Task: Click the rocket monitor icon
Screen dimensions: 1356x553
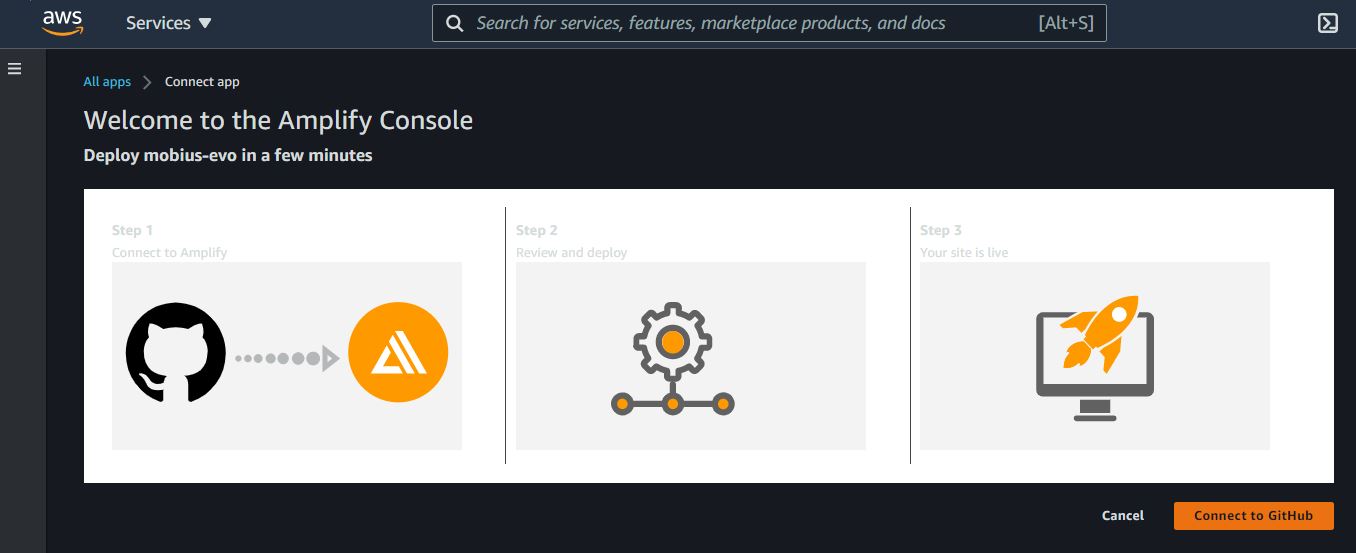Action: pyautogui.click(x=1095, y=357)
